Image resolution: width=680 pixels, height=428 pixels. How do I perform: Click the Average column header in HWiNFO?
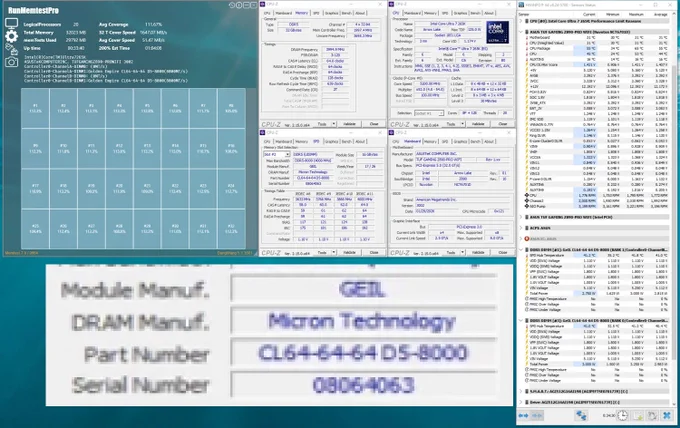(x=660, y=15)
